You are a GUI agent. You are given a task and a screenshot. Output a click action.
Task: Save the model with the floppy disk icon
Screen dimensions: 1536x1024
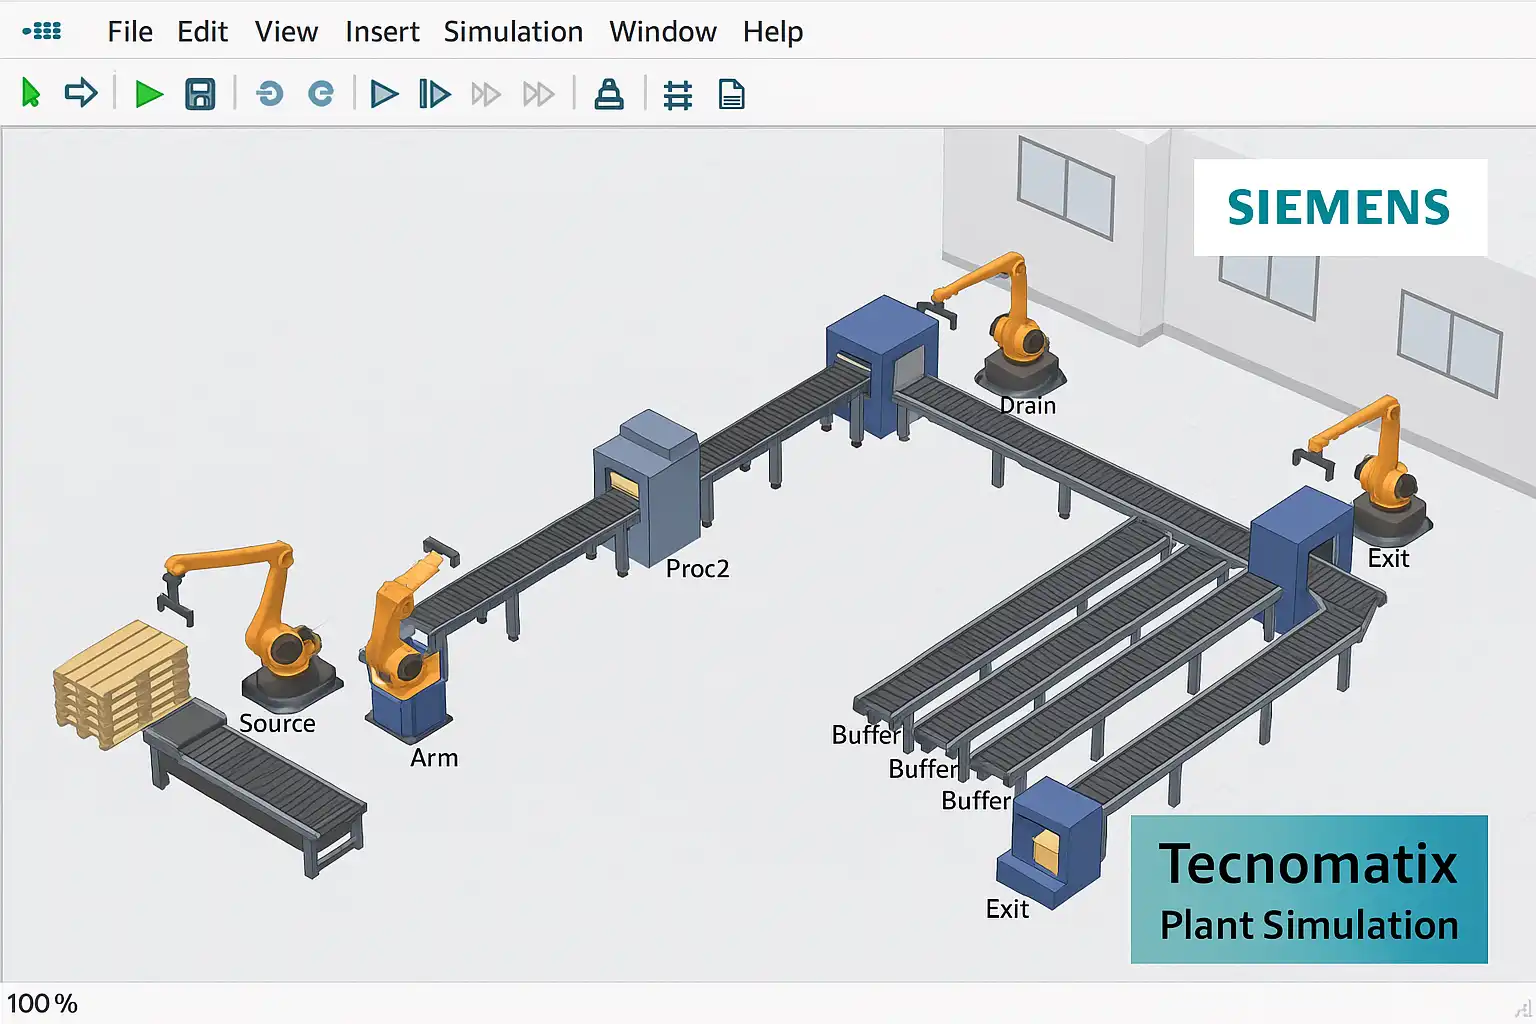point(200,94)
